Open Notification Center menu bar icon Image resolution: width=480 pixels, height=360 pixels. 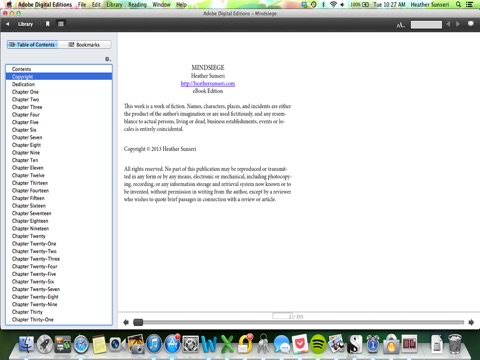pos(470,4)
